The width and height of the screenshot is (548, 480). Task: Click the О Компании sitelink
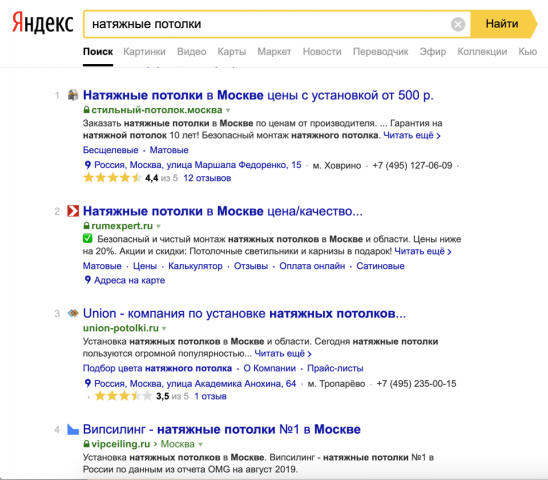point(269,368)
